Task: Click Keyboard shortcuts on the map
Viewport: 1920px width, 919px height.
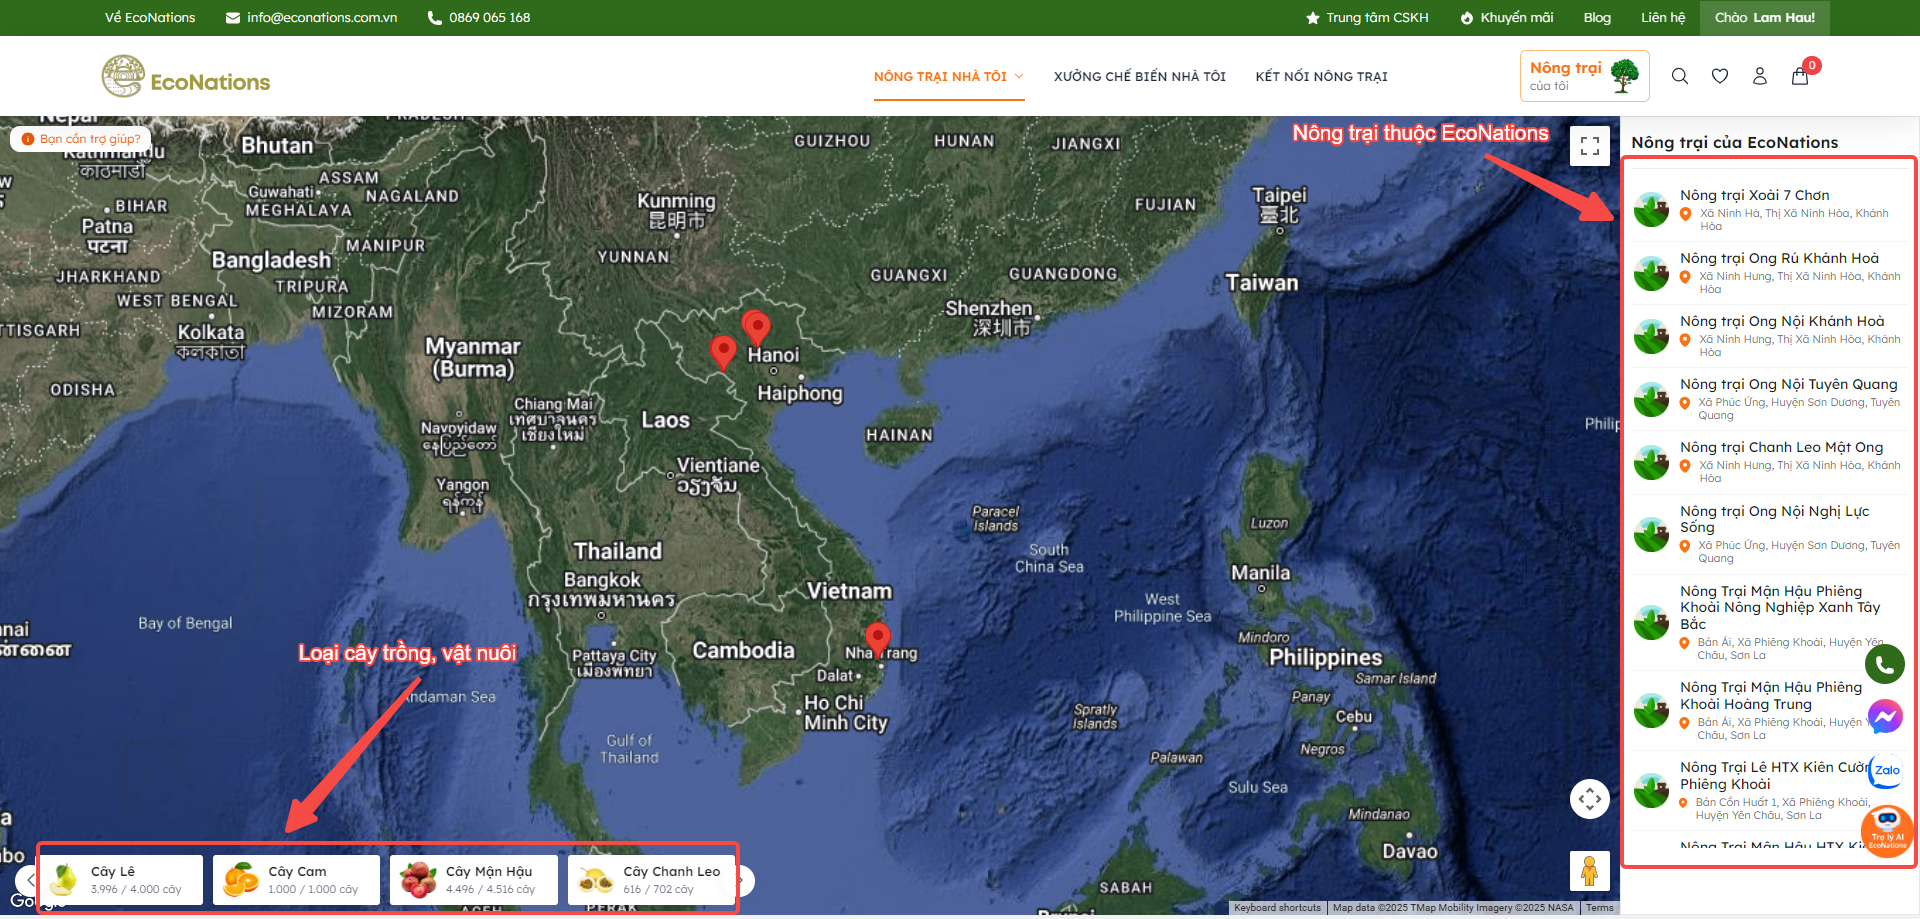Action: pyautogui.click(x=1277, y=908)
